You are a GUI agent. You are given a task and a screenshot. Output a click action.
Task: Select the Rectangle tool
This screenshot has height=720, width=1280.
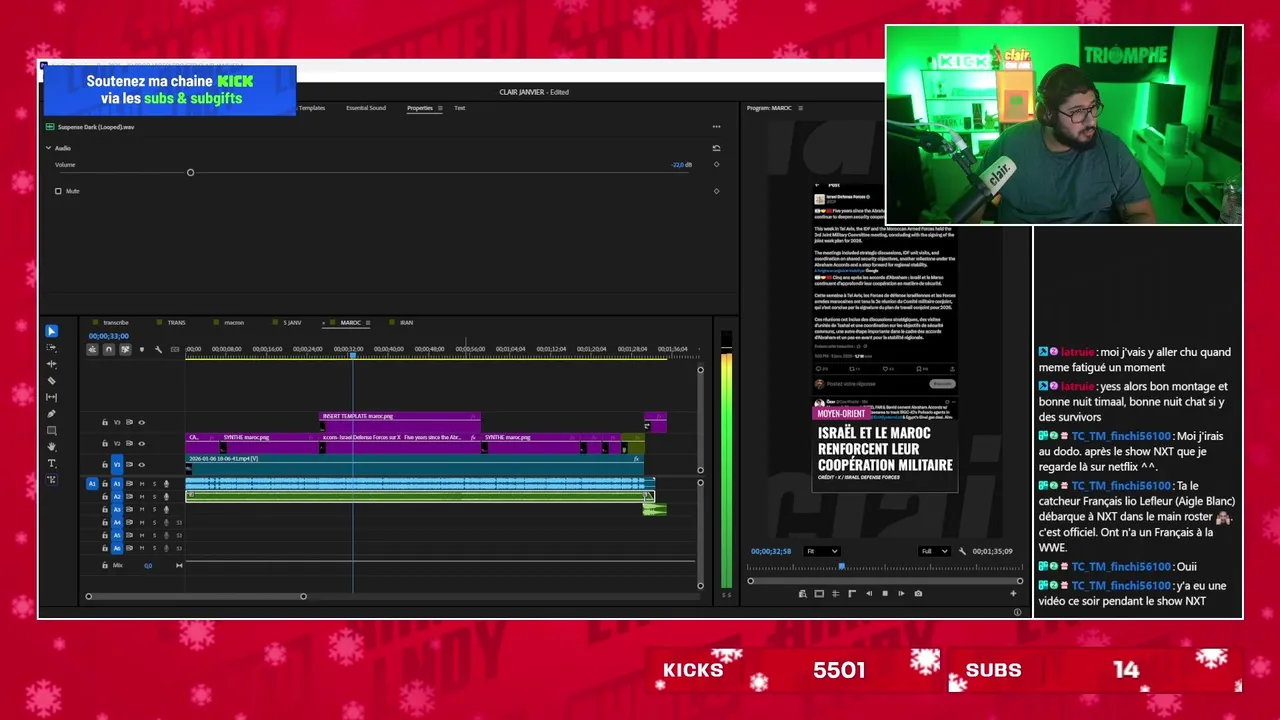pos(51,430)
